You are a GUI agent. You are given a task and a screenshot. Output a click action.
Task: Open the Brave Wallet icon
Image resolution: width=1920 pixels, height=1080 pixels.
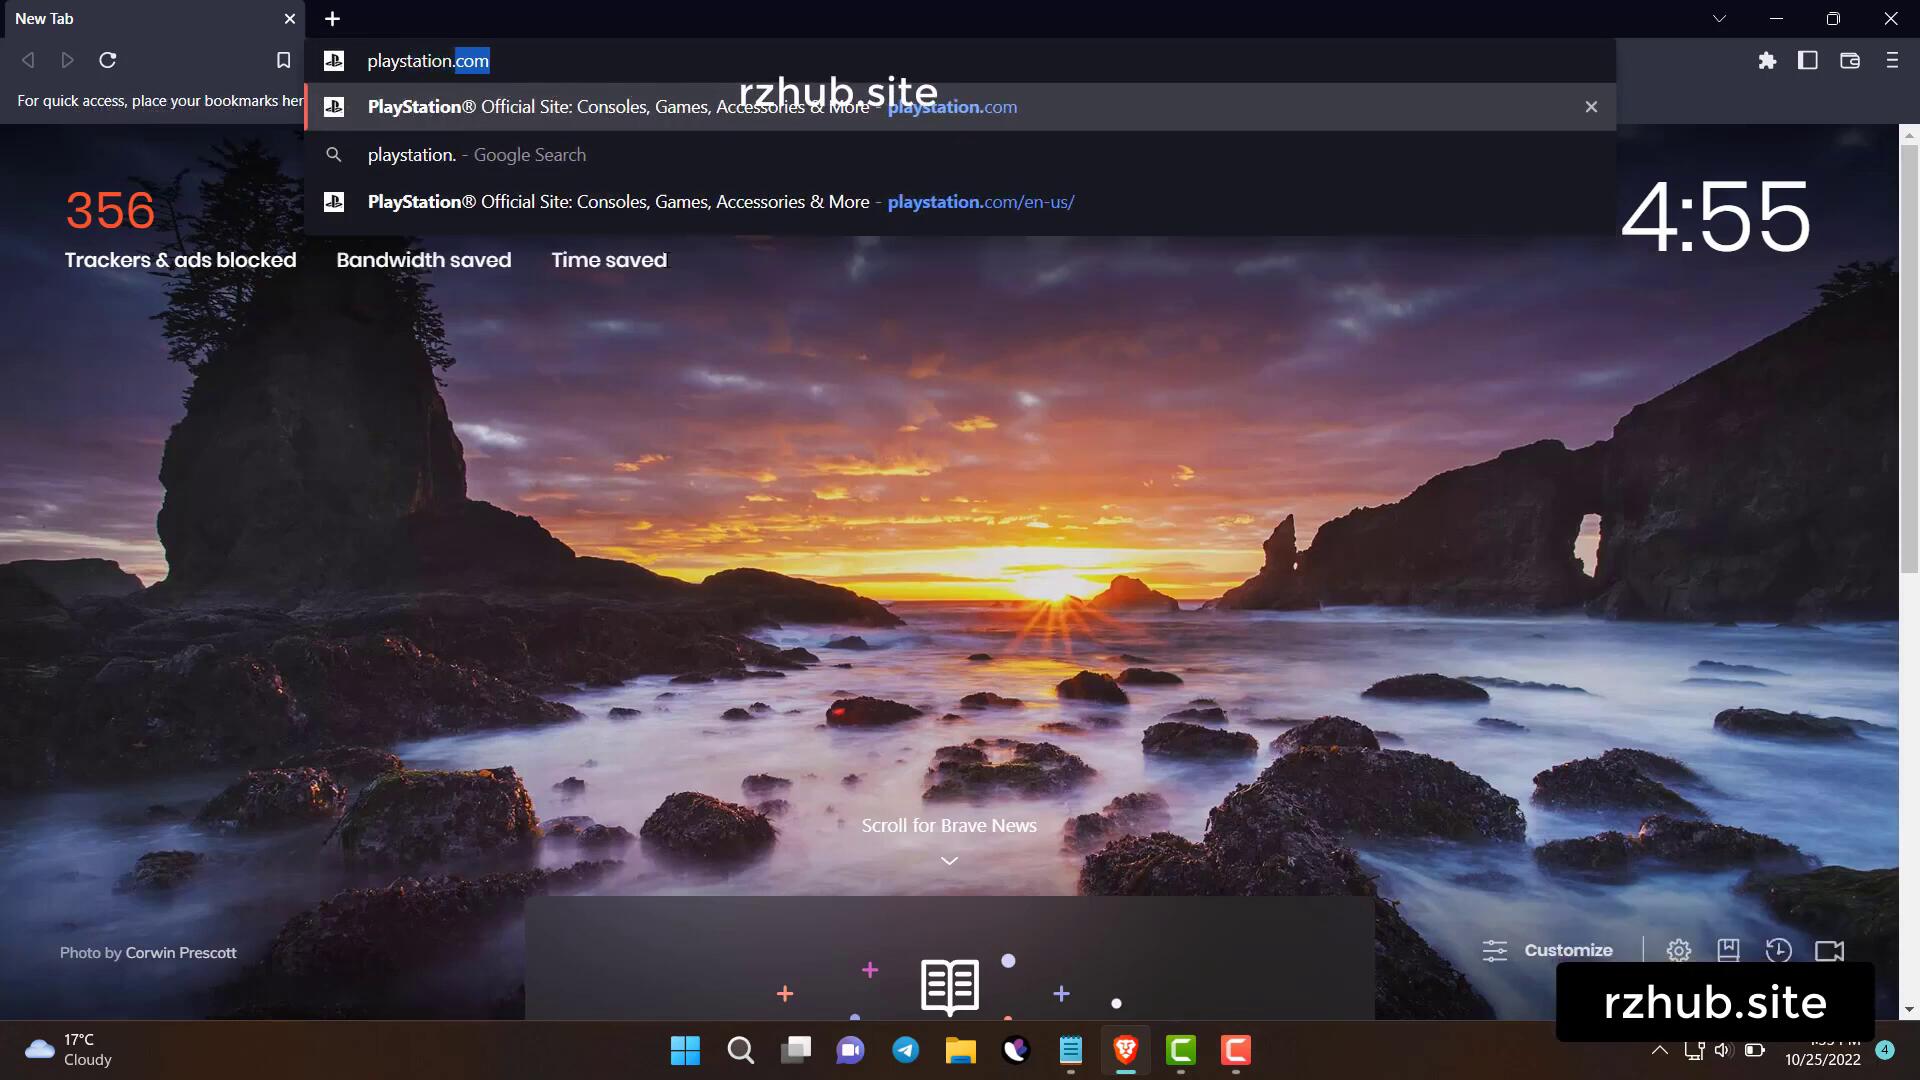click(1849, 61)
